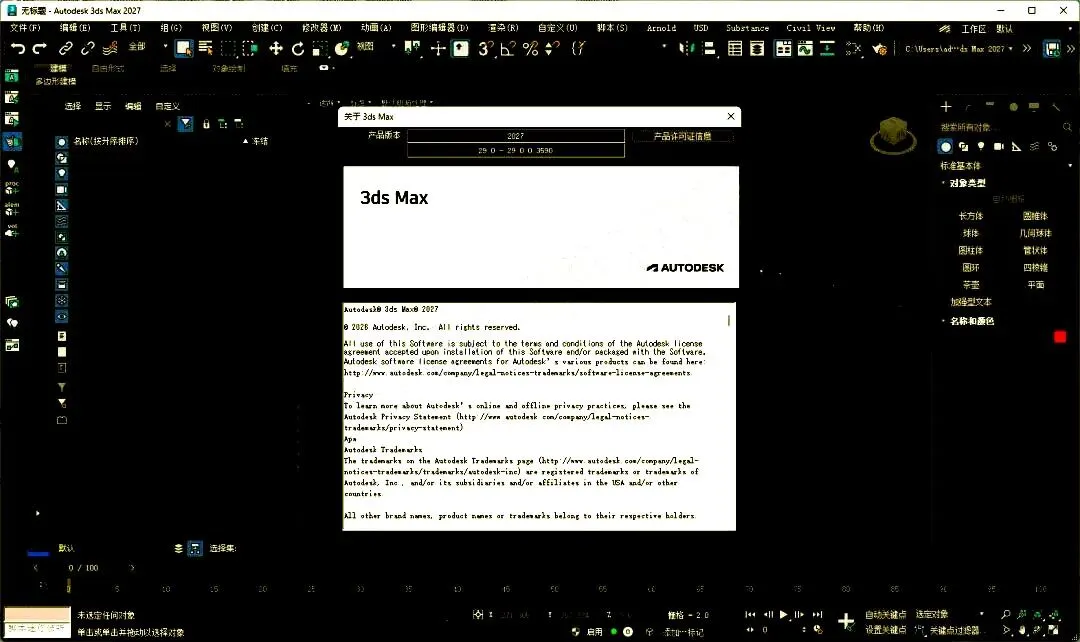Collapse the 对象类型 rollout
Screen dimensions: 1080x642
click(x=967, y=183)
